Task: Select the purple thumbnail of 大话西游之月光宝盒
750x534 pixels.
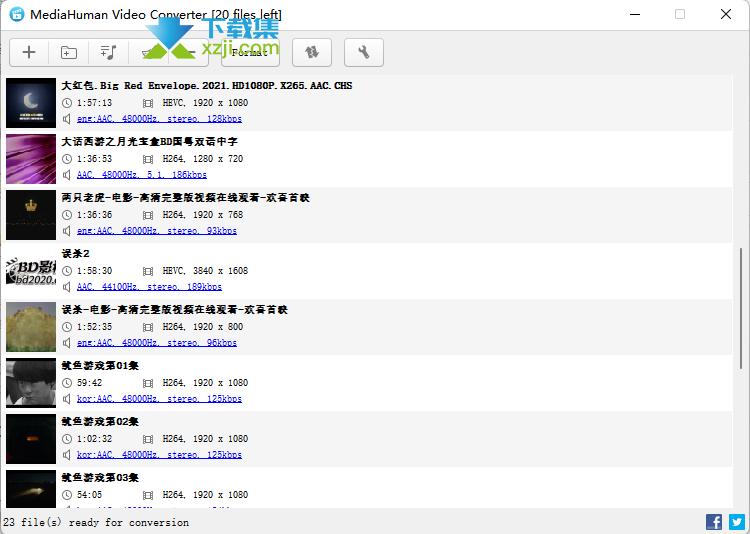Action: (x=31, y=159)
